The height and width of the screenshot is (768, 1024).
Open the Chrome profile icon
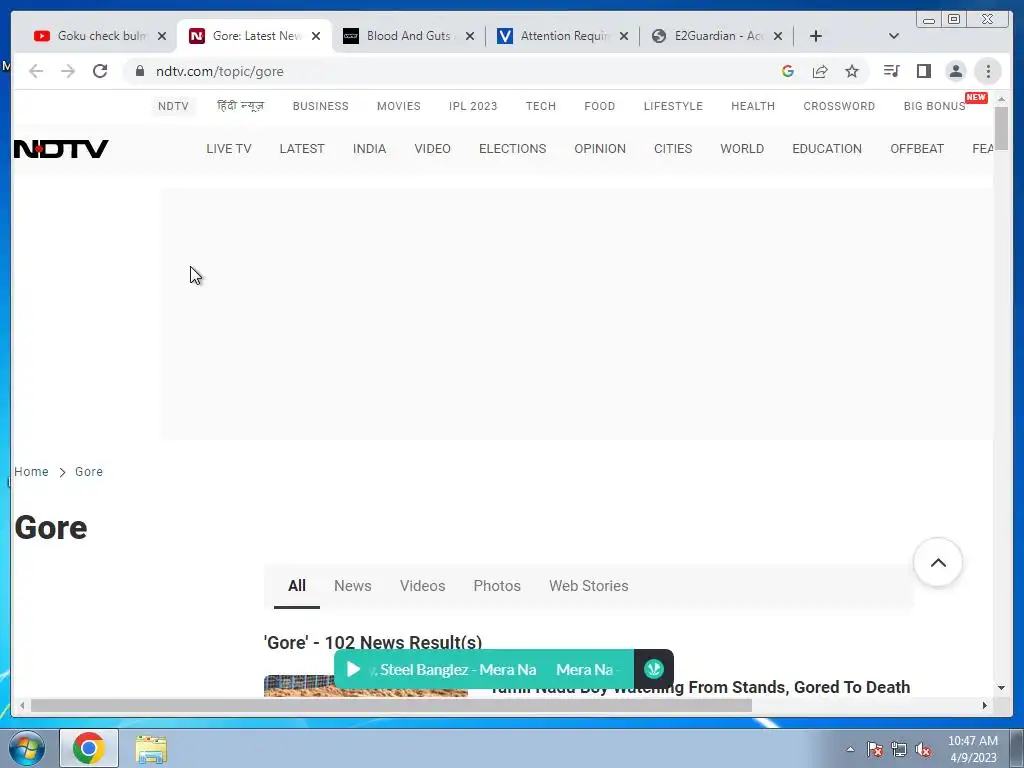(955, 71)
